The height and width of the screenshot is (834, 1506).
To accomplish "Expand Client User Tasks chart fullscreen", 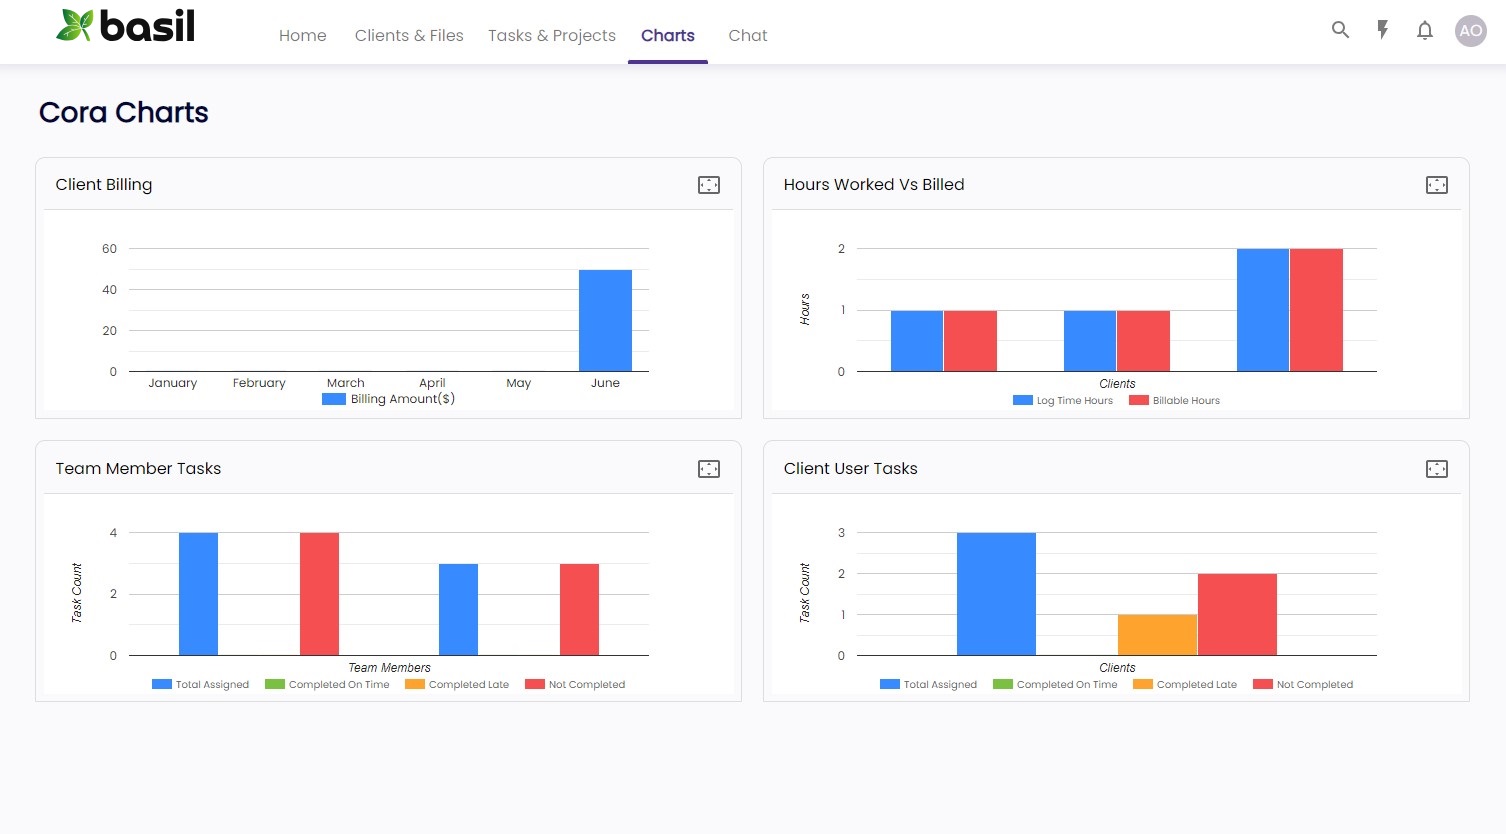I will click(1437, 469).
